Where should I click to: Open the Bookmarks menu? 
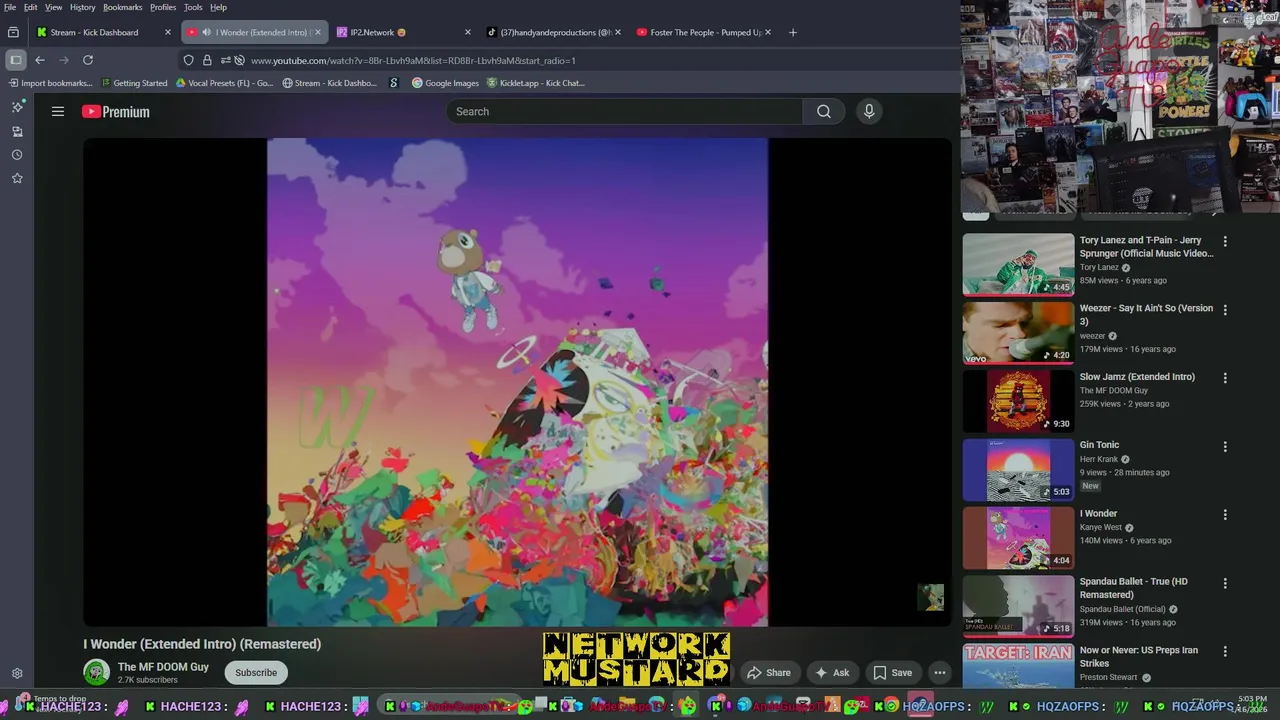pyautogui.click(x=123, y=7)
